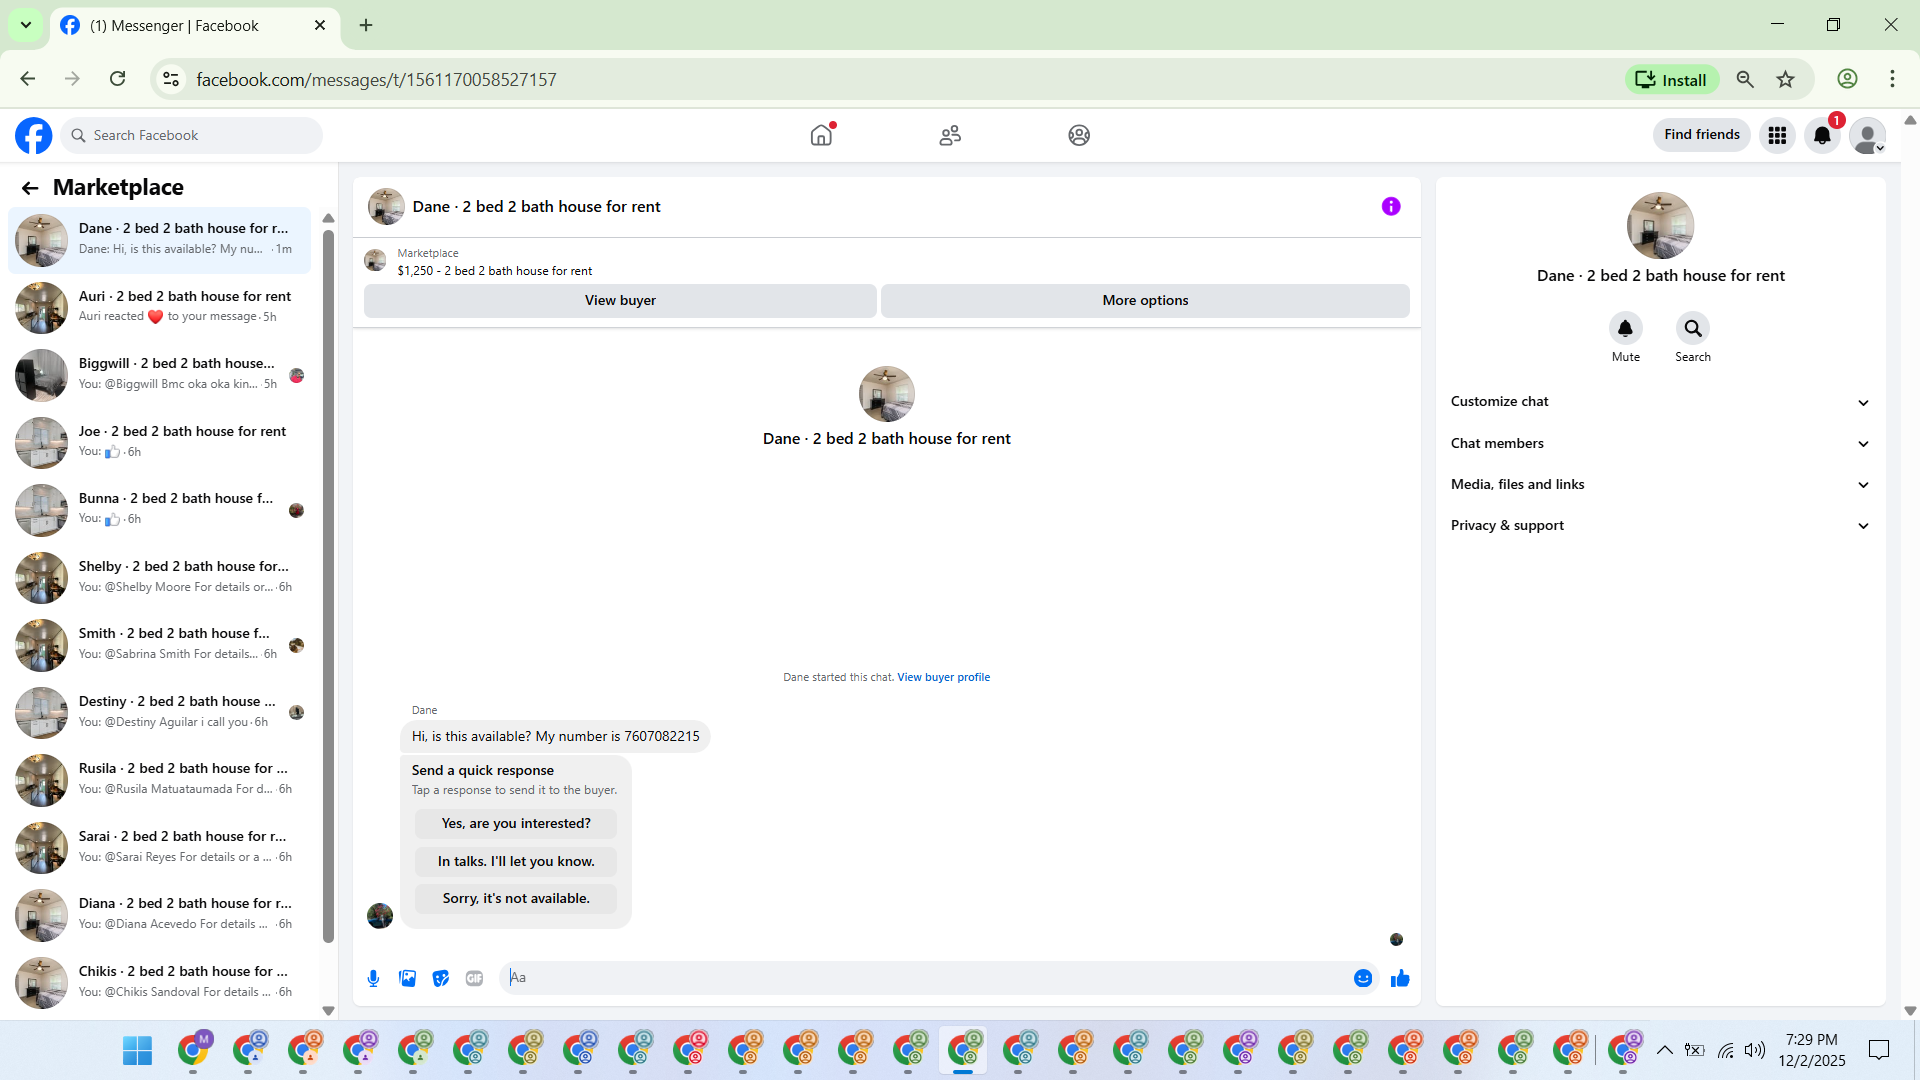Click the View buyer button
This screenshot has height=1080, width=1920.
tap(620, 300)
